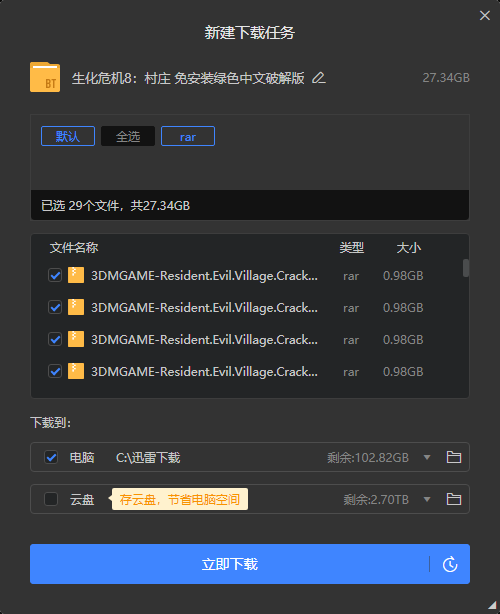Click the fourth file's rar archive icon
500x614 pixels.
[x=76, y=371]
